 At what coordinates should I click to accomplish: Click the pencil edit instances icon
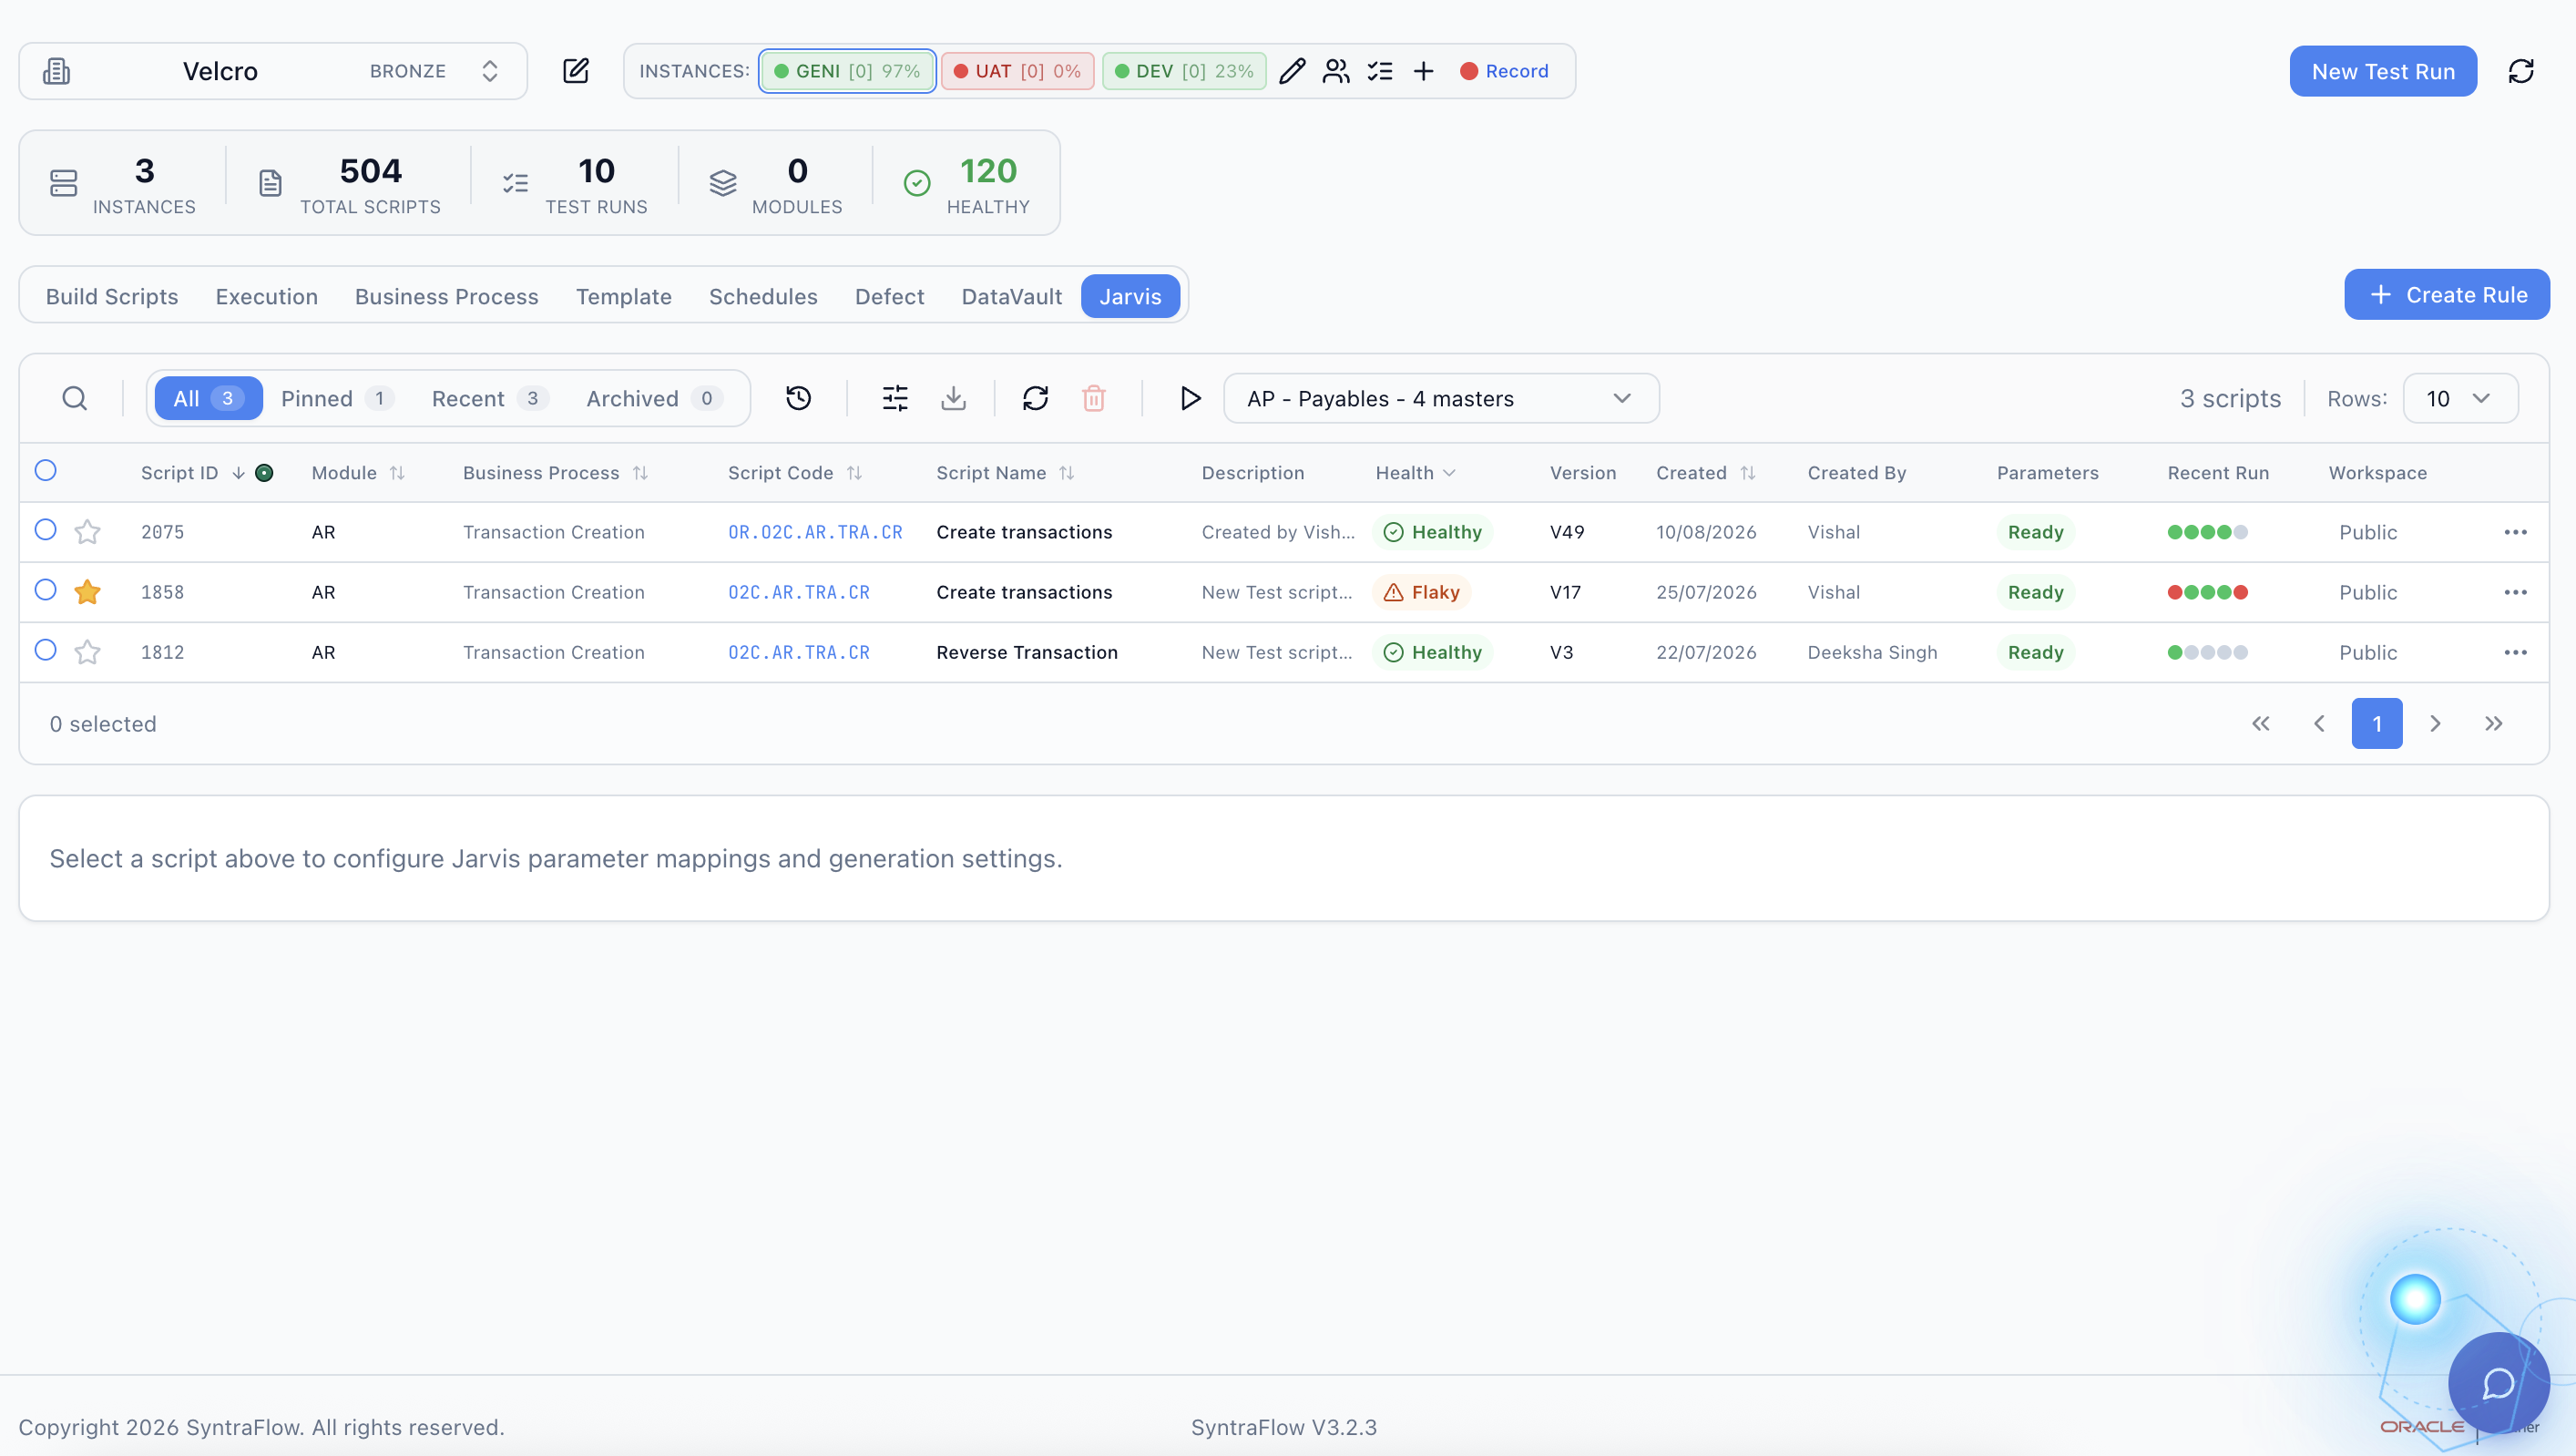[x=1292, y=71]
